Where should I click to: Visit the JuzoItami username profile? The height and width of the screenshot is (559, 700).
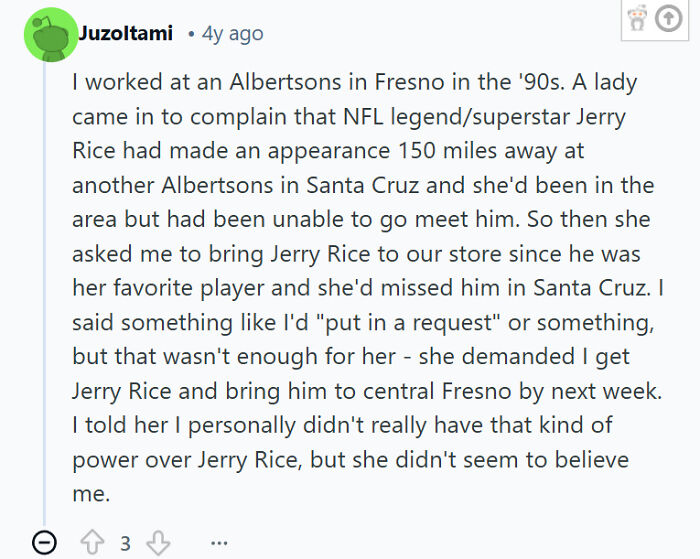(125, 34)
